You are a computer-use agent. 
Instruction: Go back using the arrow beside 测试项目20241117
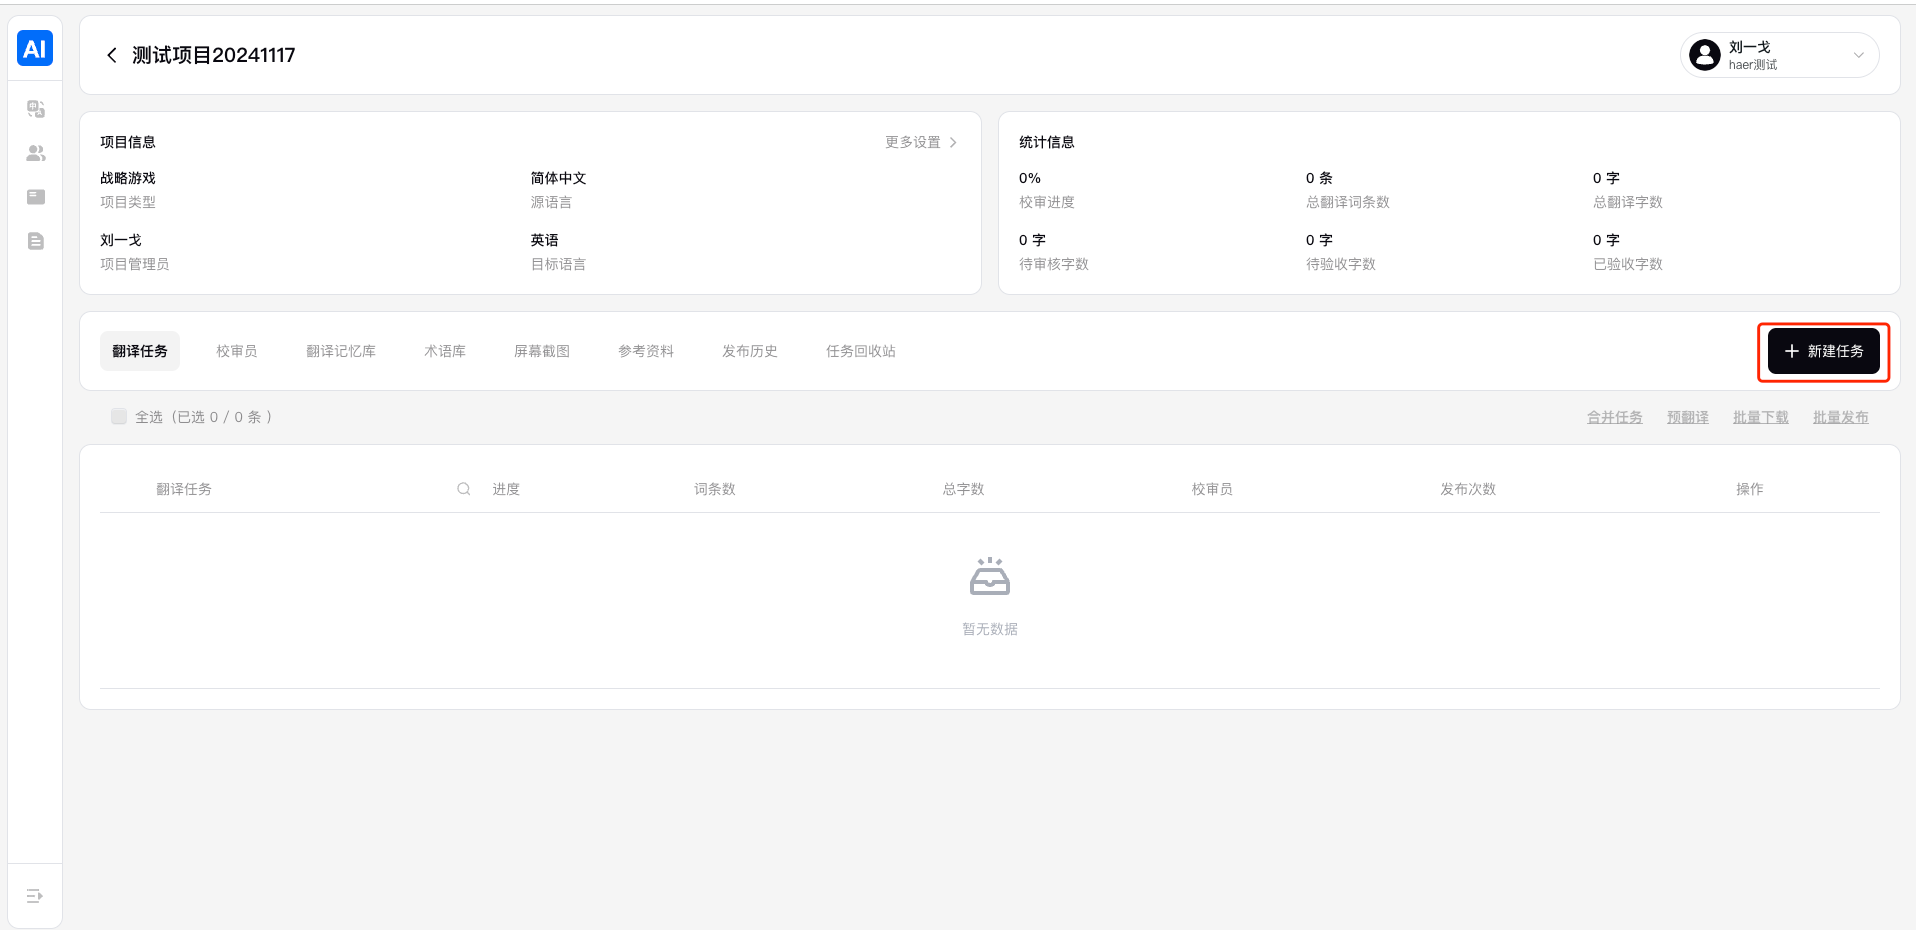(112, 55)
